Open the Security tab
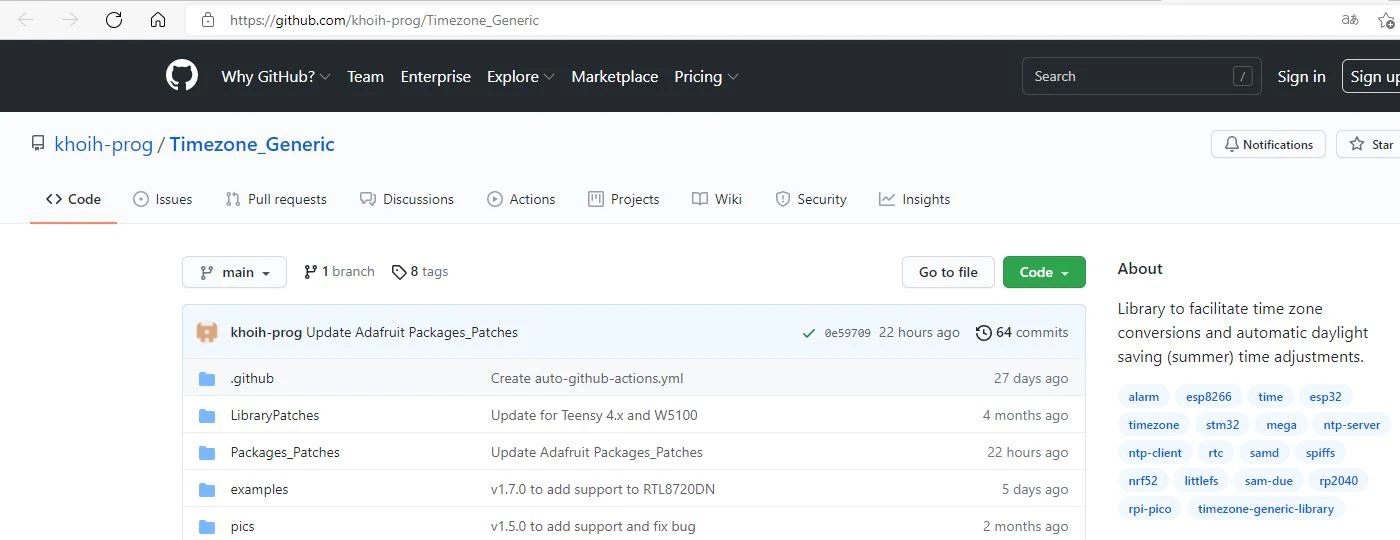This screenshot has height=540, width=1400. click(x=811, y=199)
